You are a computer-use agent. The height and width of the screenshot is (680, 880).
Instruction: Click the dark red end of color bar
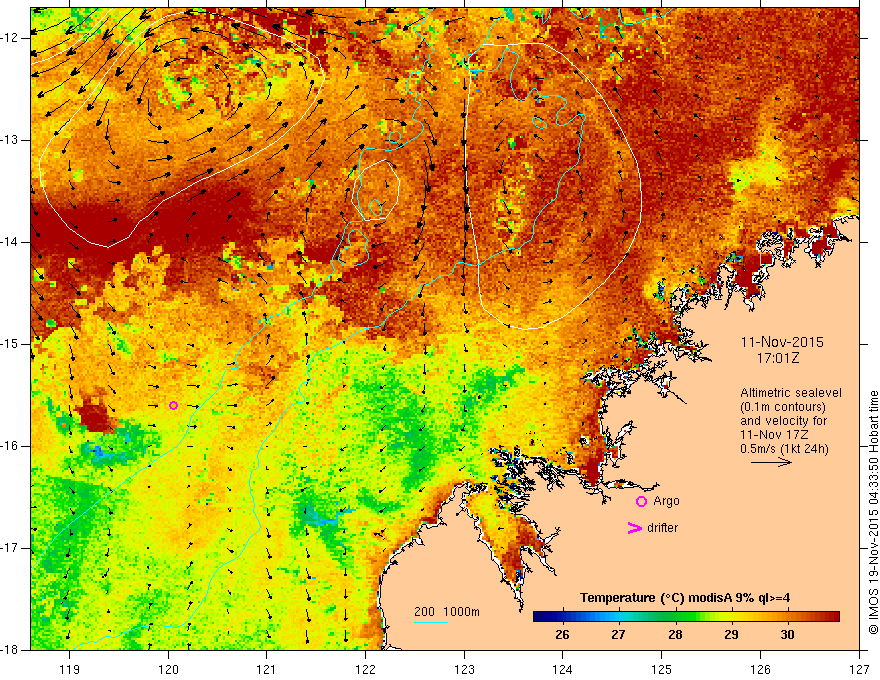click(x=834, y=617)
